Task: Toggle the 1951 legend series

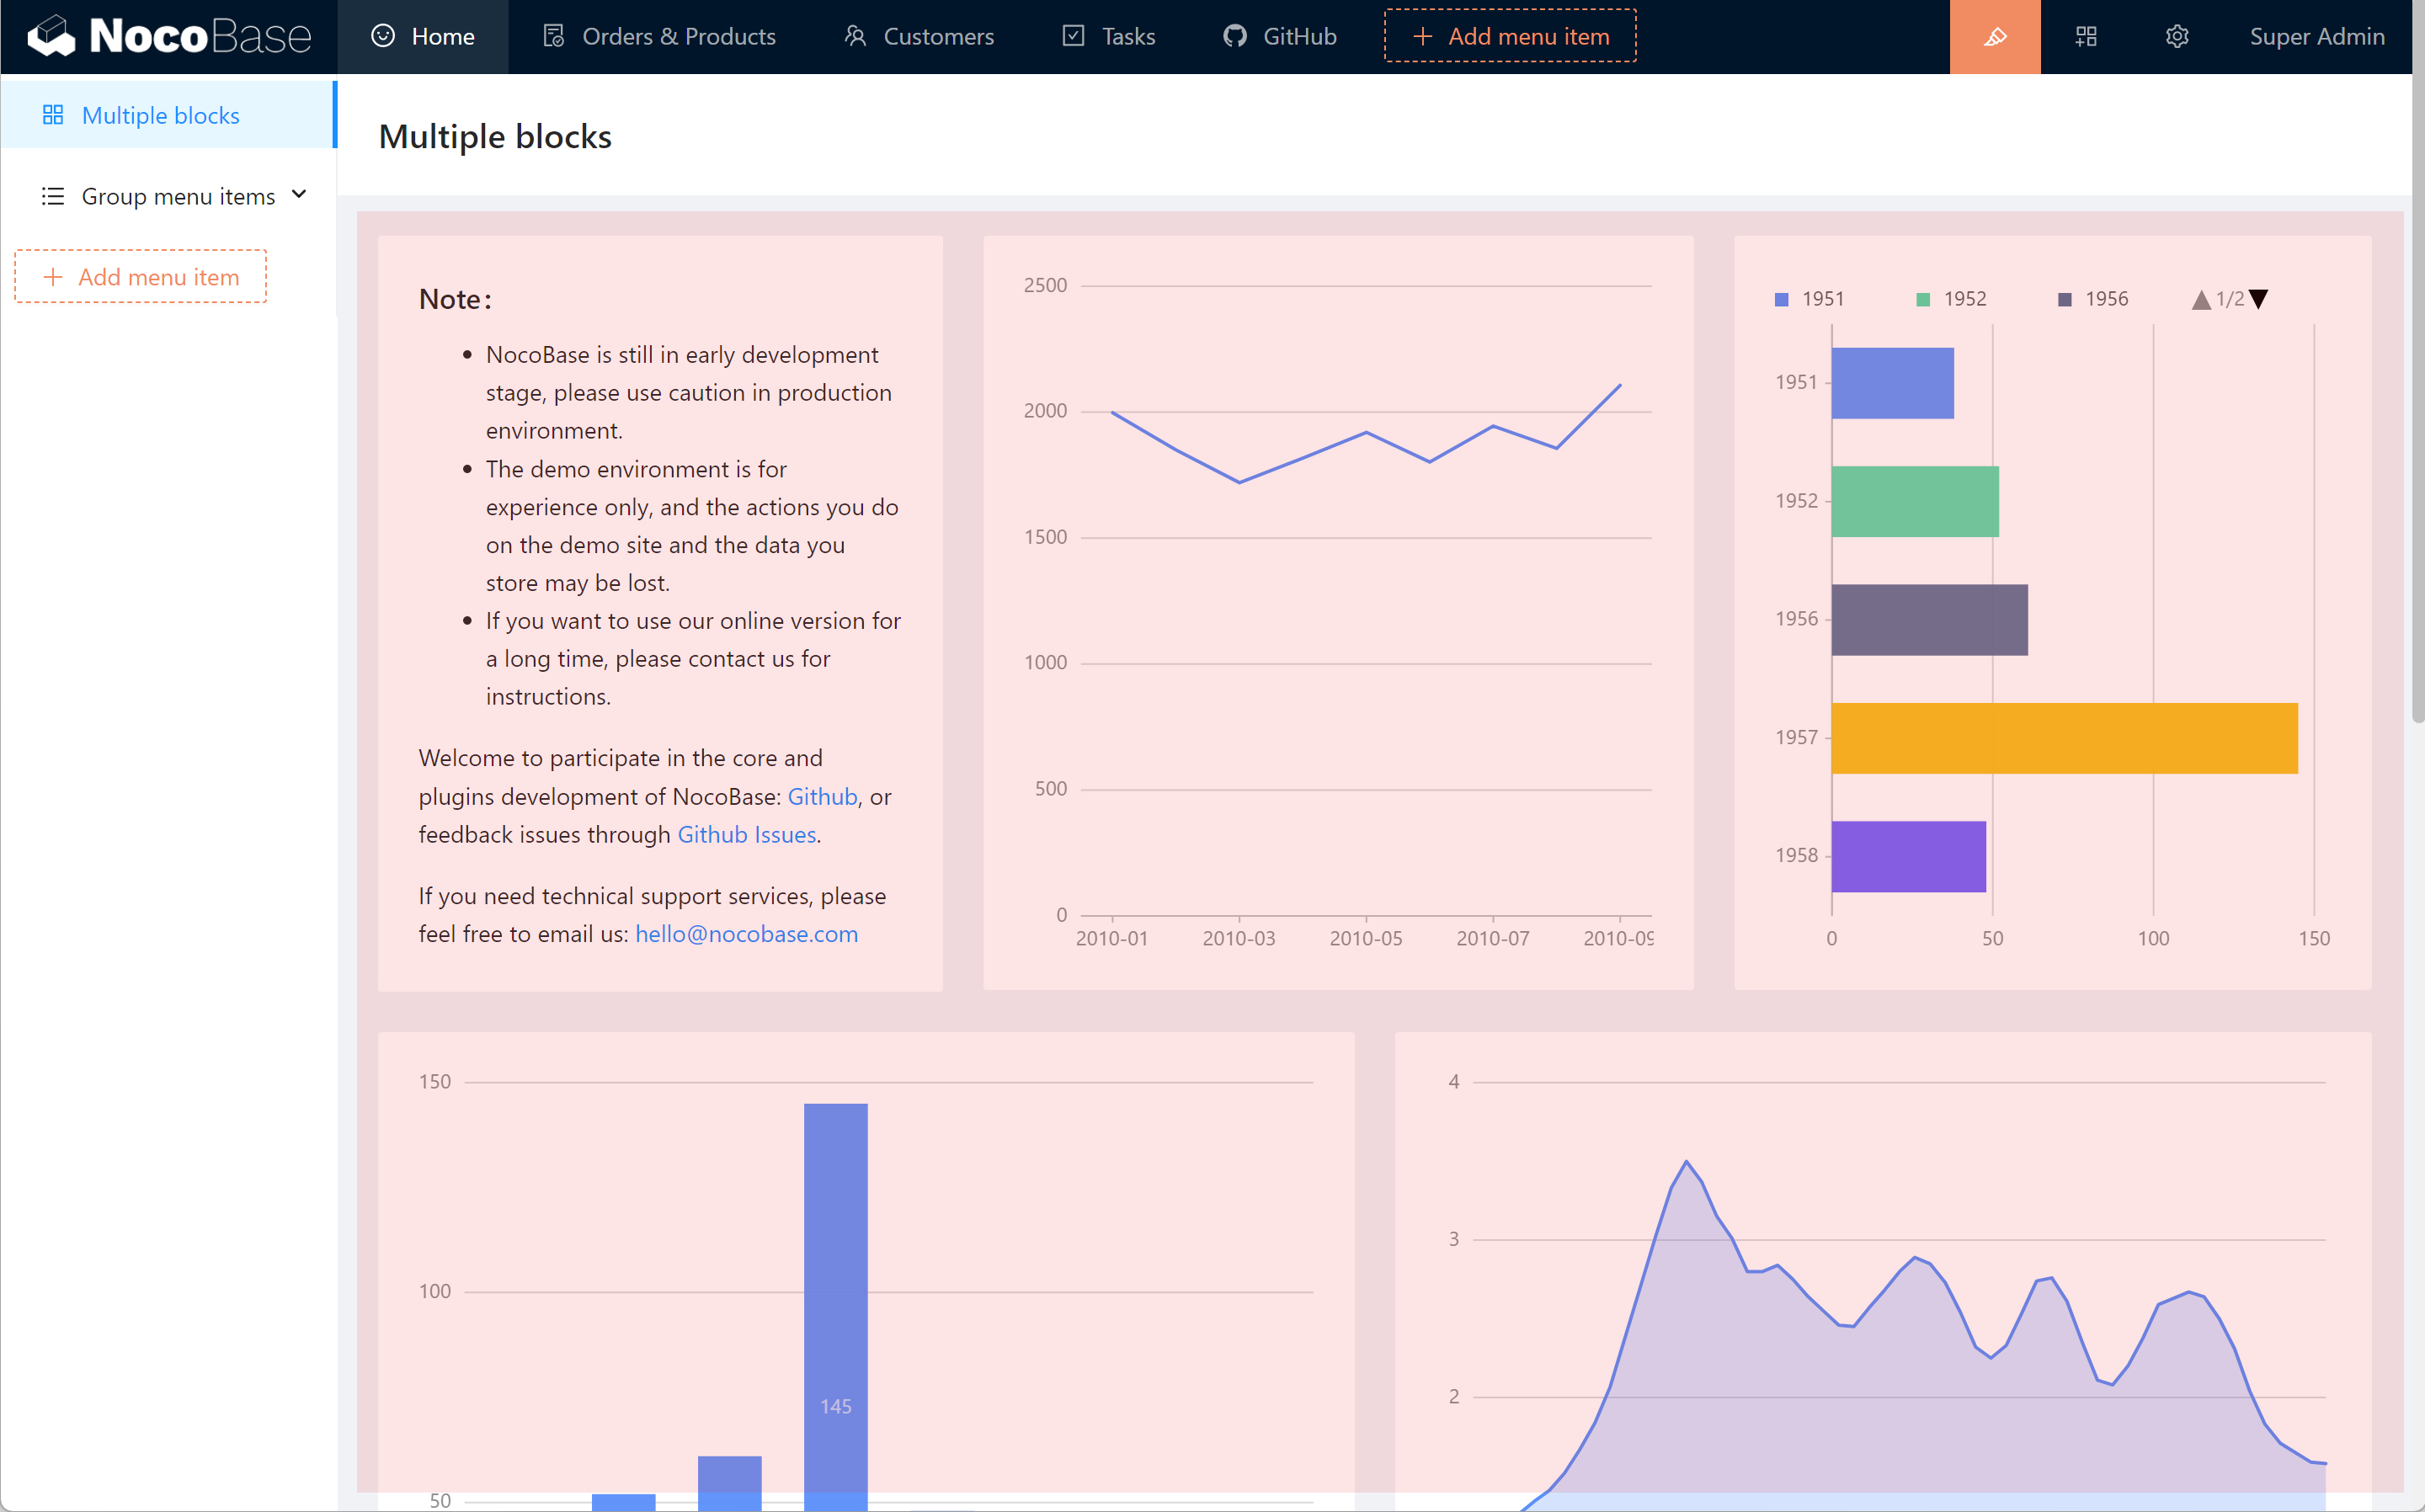Action: click(1810, 299)
